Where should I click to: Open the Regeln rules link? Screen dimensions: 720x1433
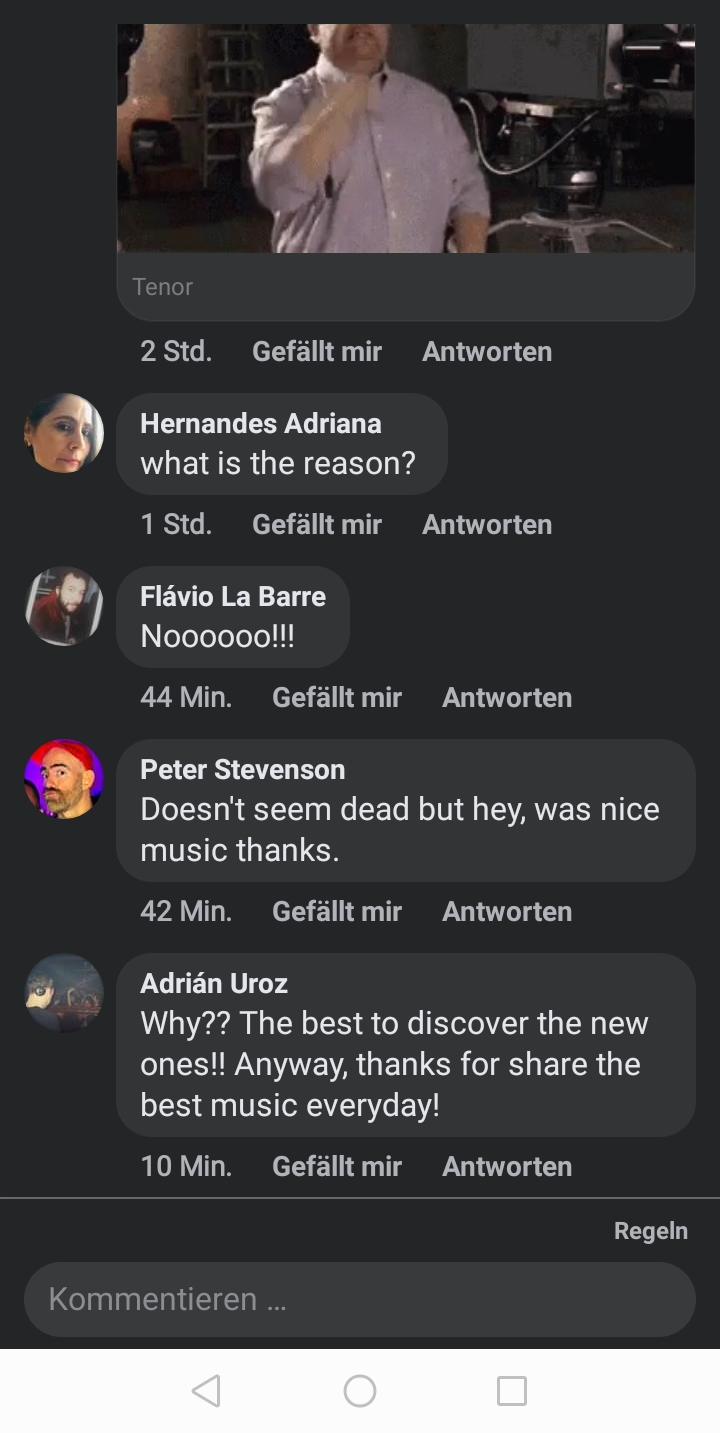click(x=650, y=1231)
